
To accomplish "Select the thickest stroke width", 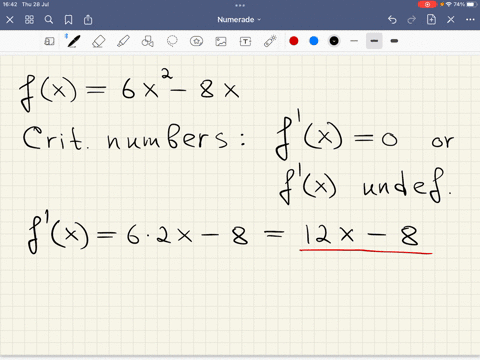I will click(x=394, y=41).
